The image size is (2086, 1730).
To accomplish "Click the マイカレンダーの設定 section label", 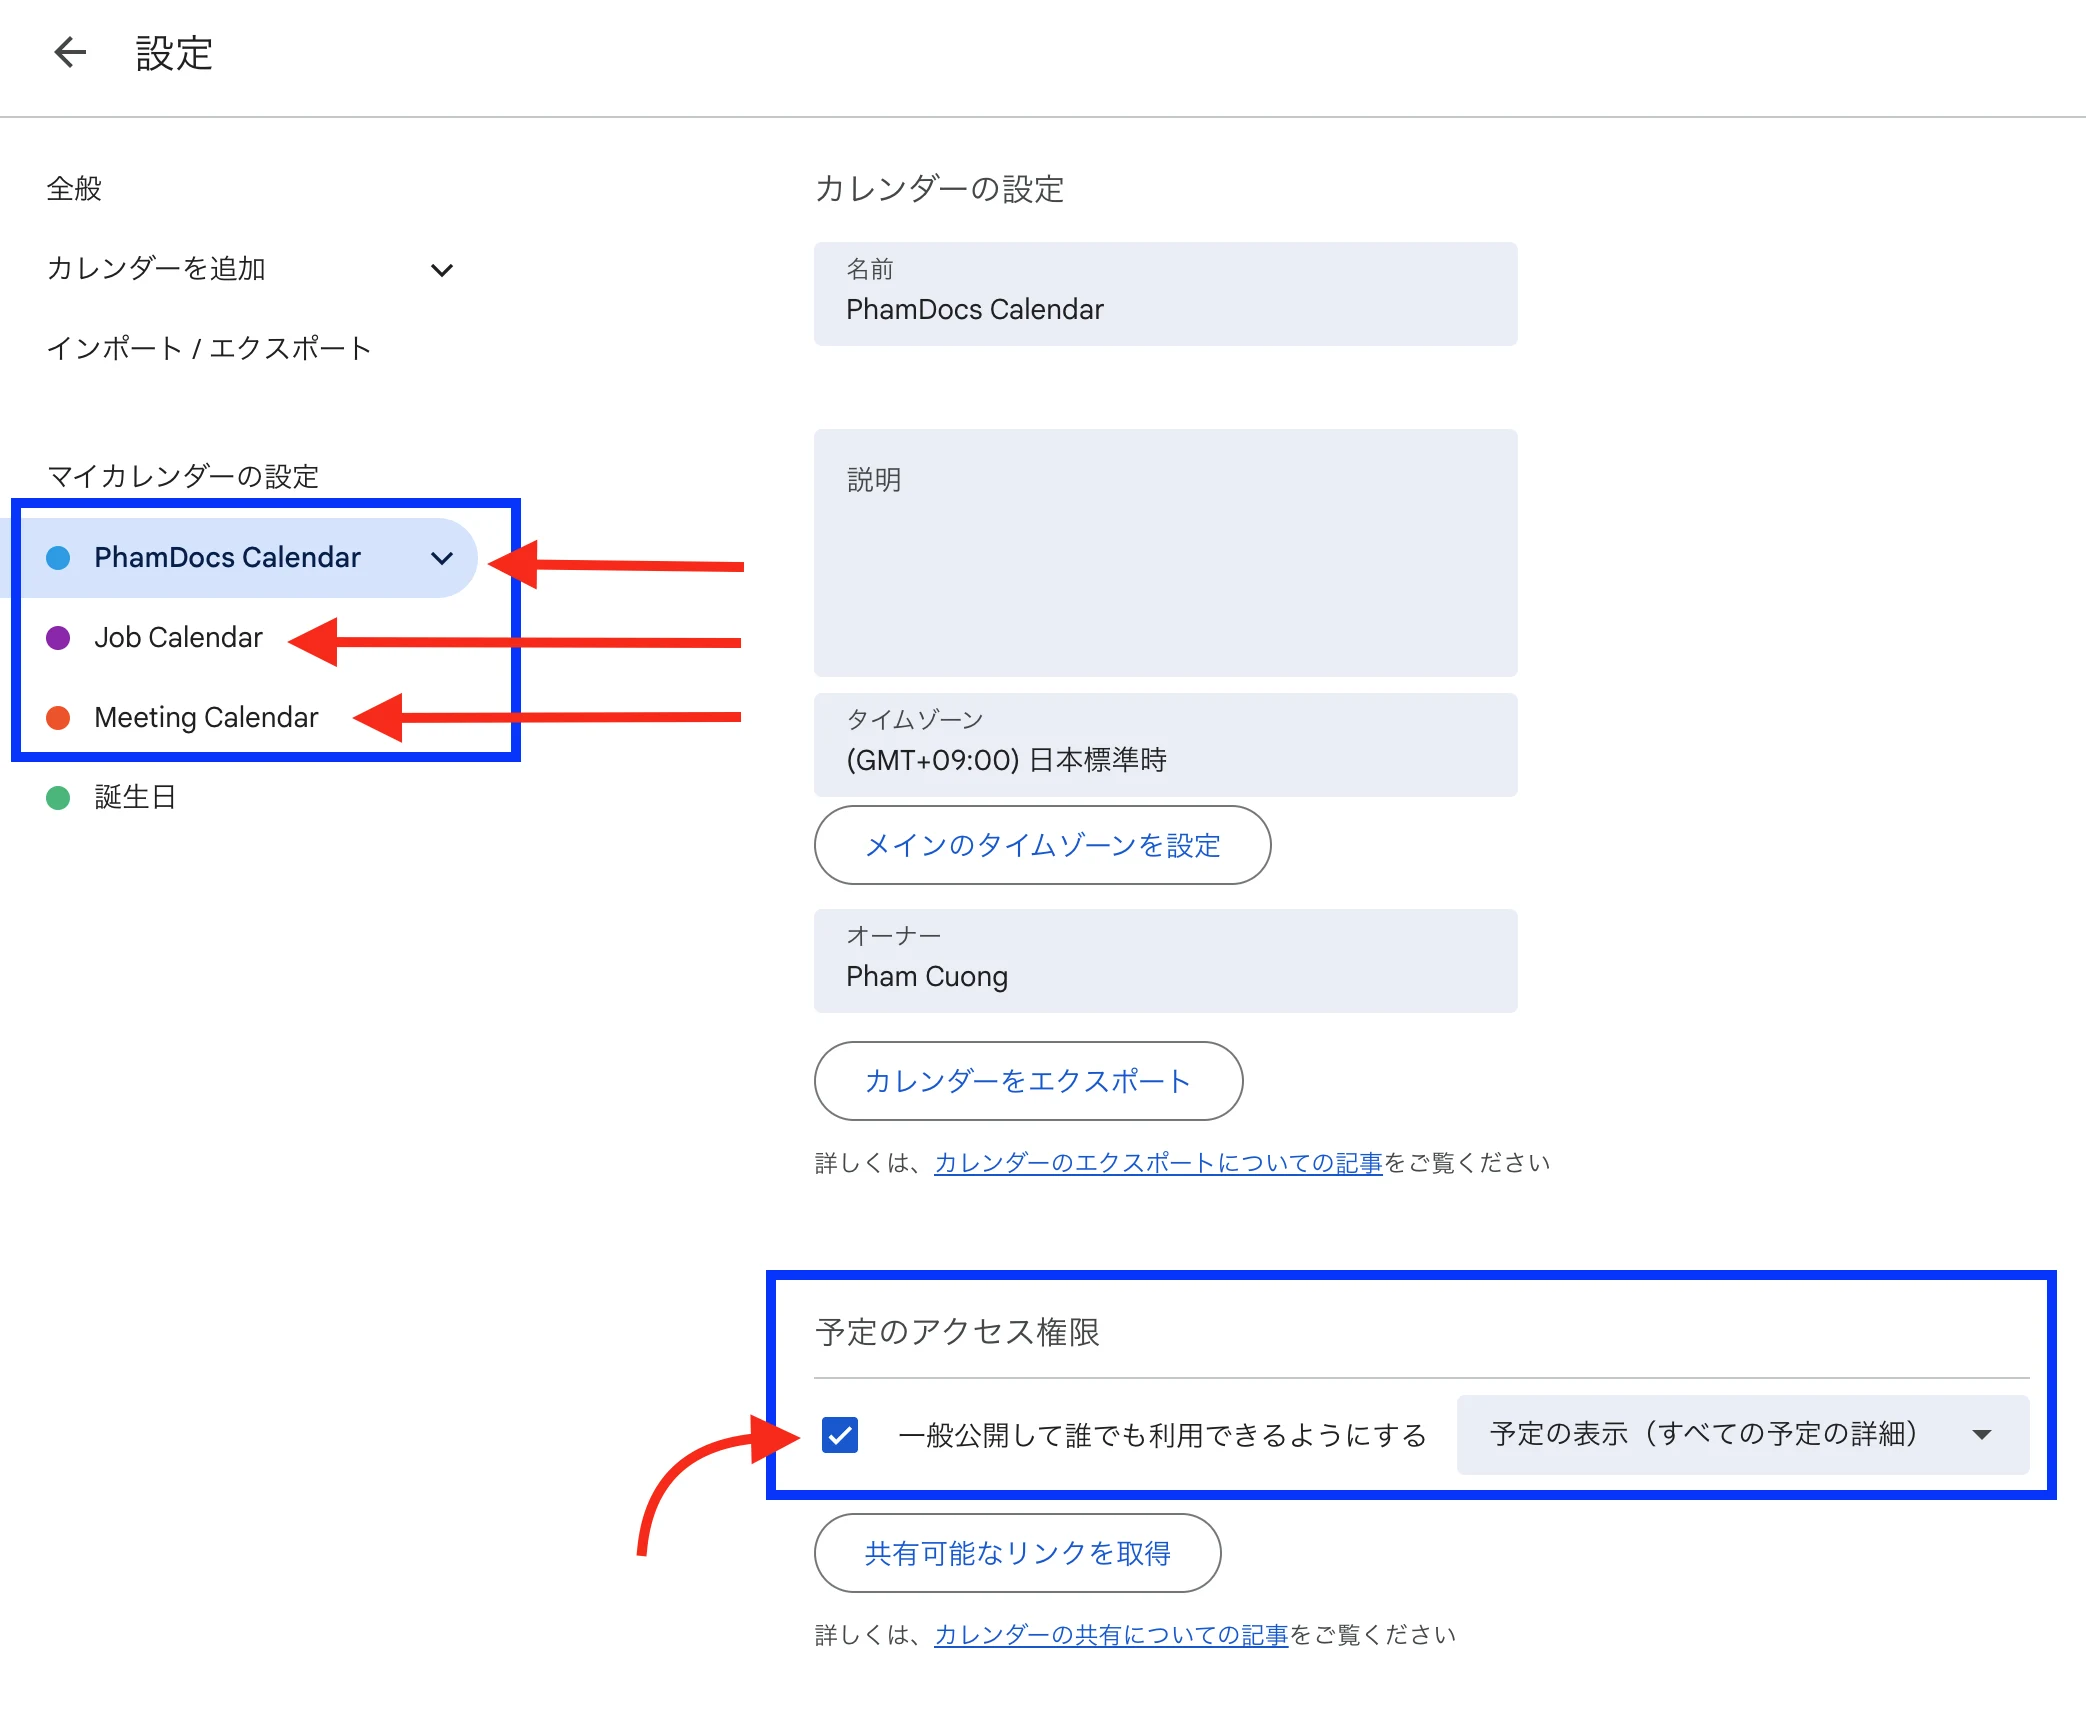I will (183, 476).
